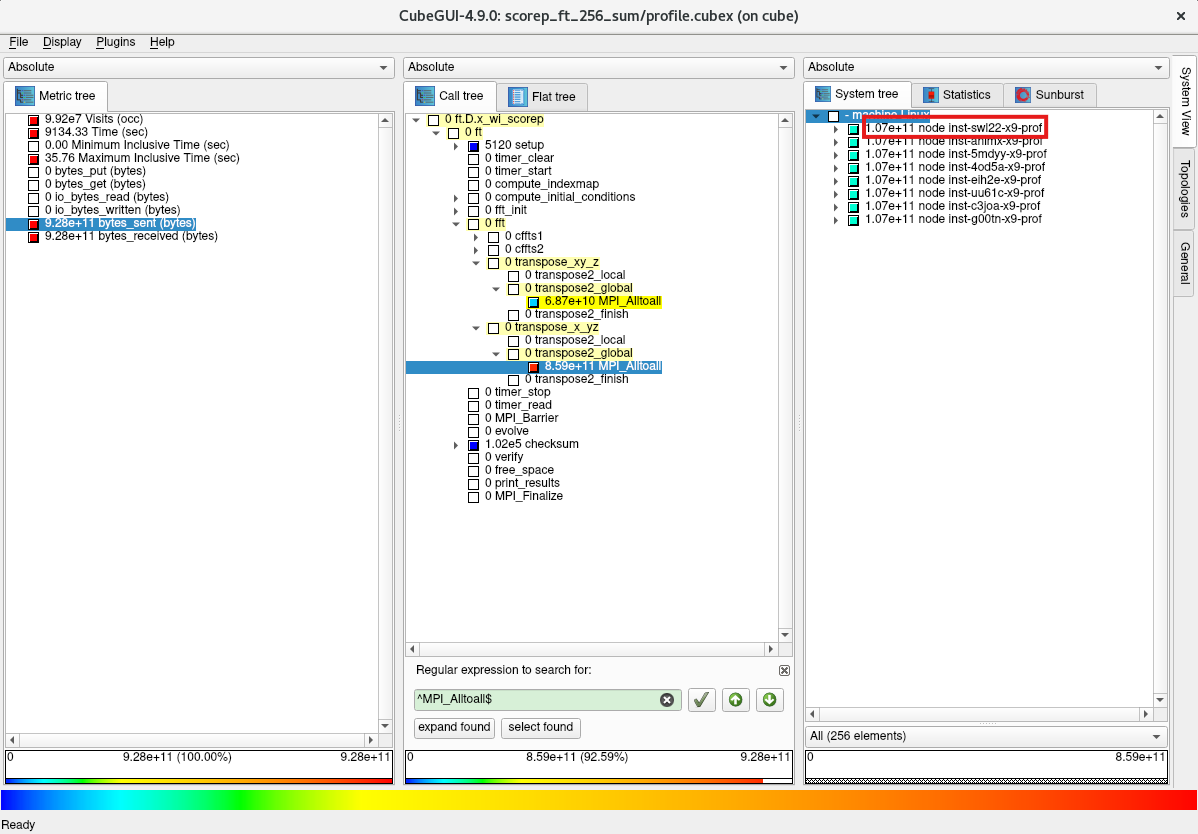
Task: Open the Topologies vertical side tab
Action: click(x=1184, y=188)
